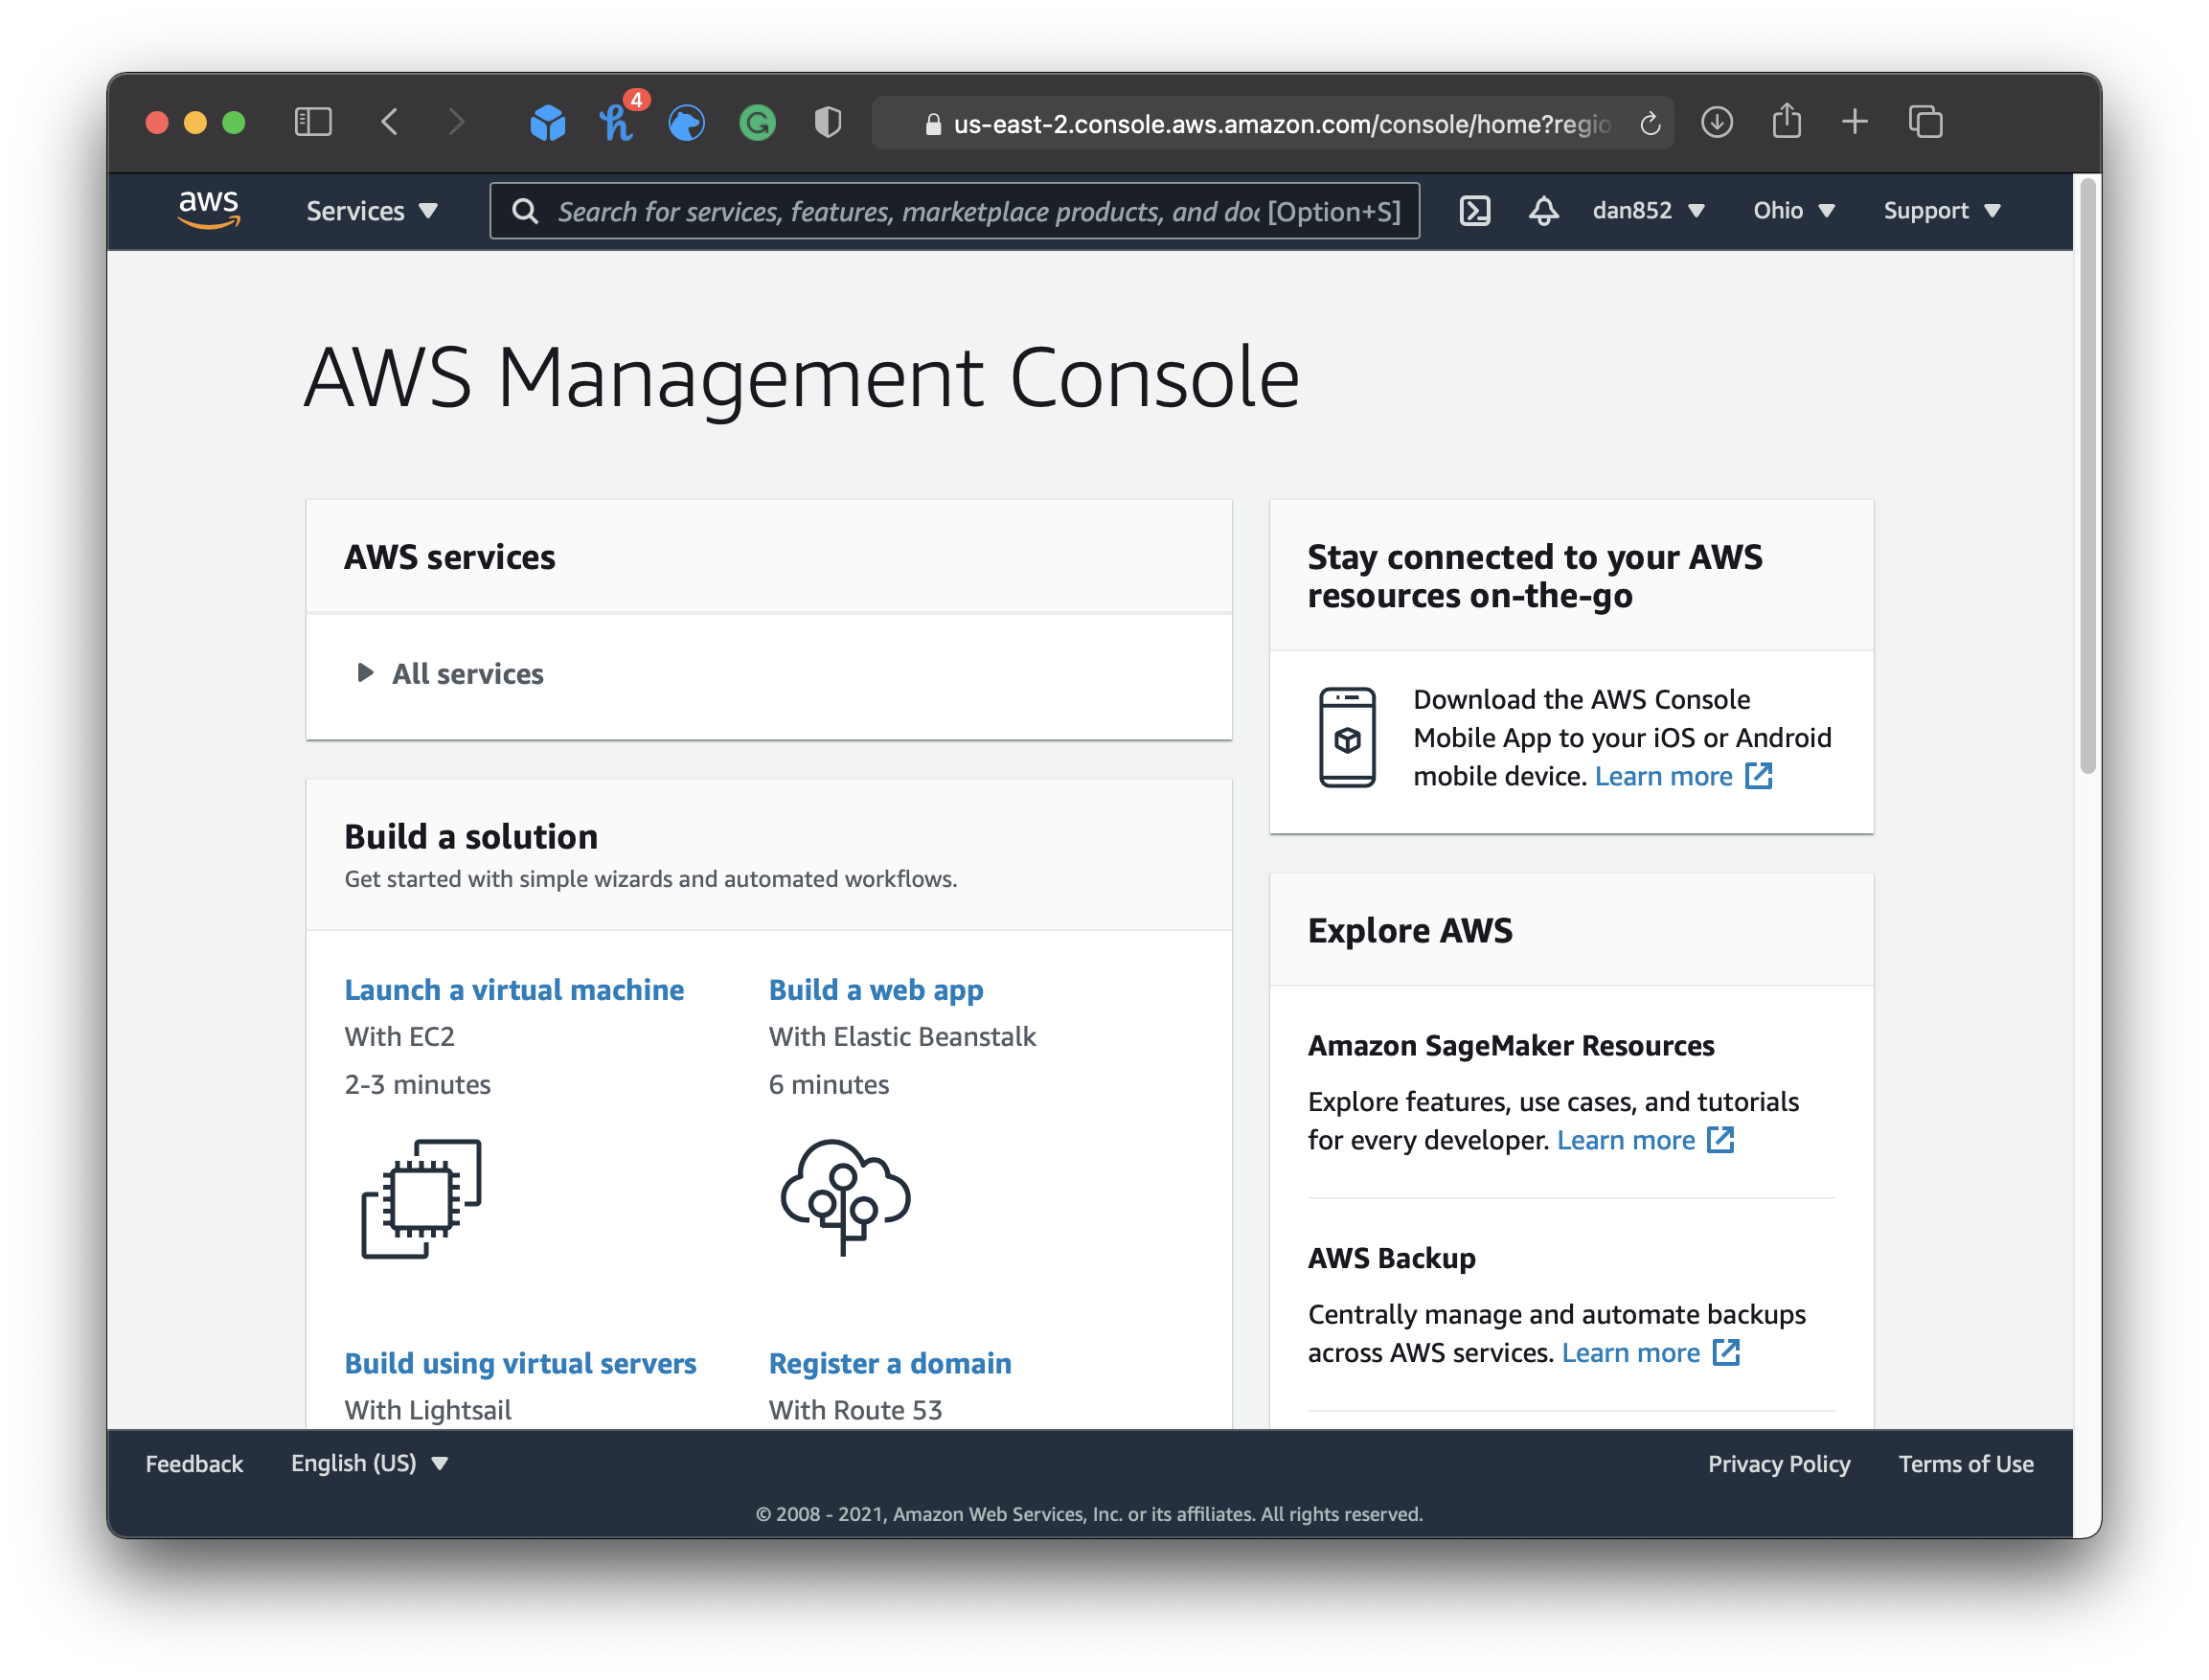The image size is (2209, 1680).
Task: Click the EC2 virtual machine chip icon
Action: [421, 1198]
